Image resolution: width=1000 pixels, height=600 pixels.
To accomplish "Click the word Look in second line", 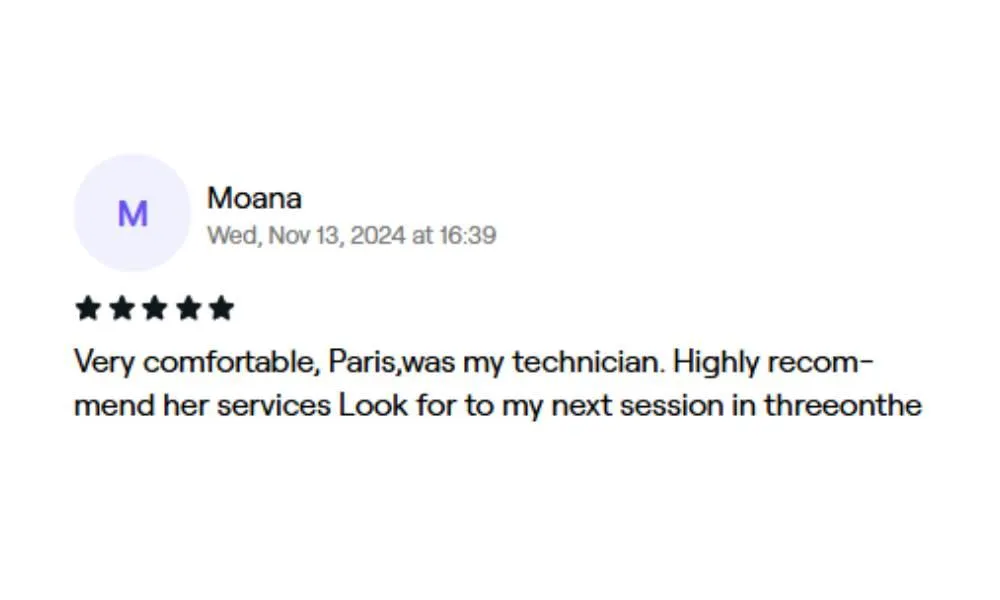I will tap(373, 405).
